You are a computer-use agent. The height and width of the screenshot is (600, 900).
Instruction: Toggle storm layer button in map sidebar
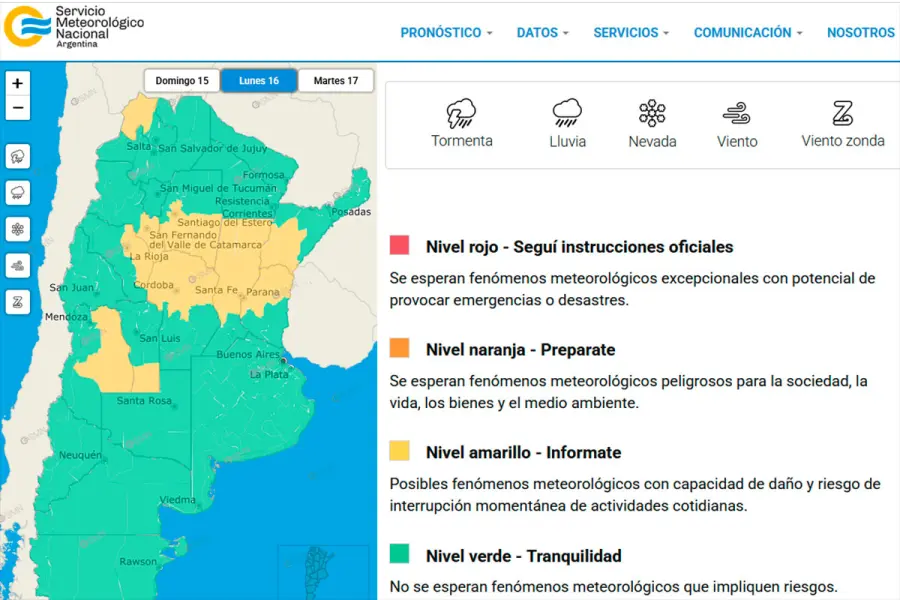pyautogui.click(x=18, y=156)
